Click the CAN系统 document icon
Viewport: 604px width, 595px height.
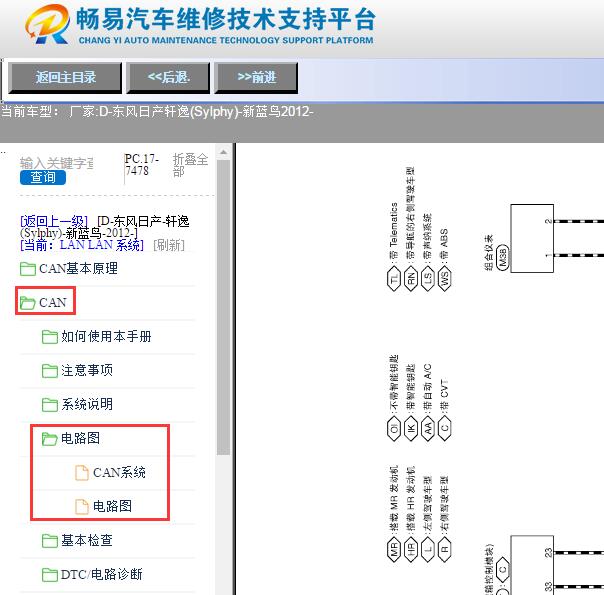(81, 473)
